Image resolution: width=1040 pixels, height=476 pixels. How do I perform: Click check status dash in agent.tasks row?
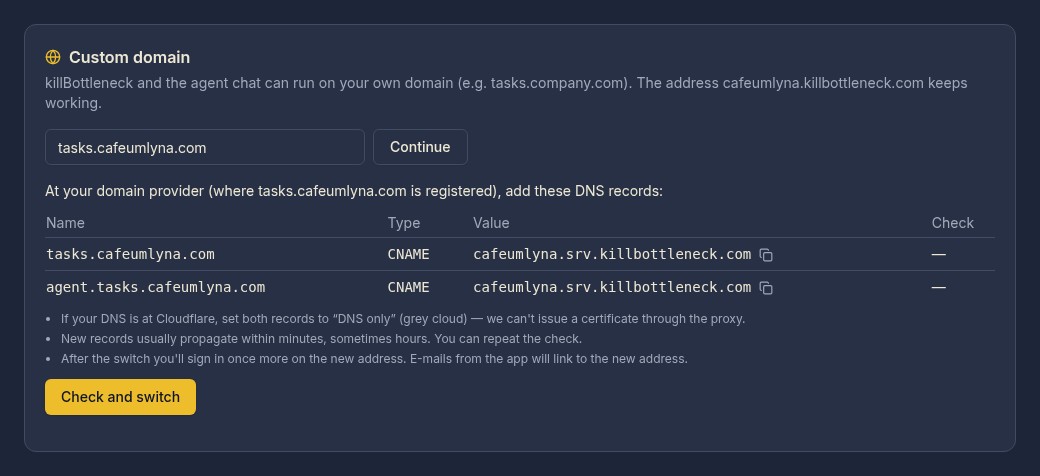[x=939, y=287]
